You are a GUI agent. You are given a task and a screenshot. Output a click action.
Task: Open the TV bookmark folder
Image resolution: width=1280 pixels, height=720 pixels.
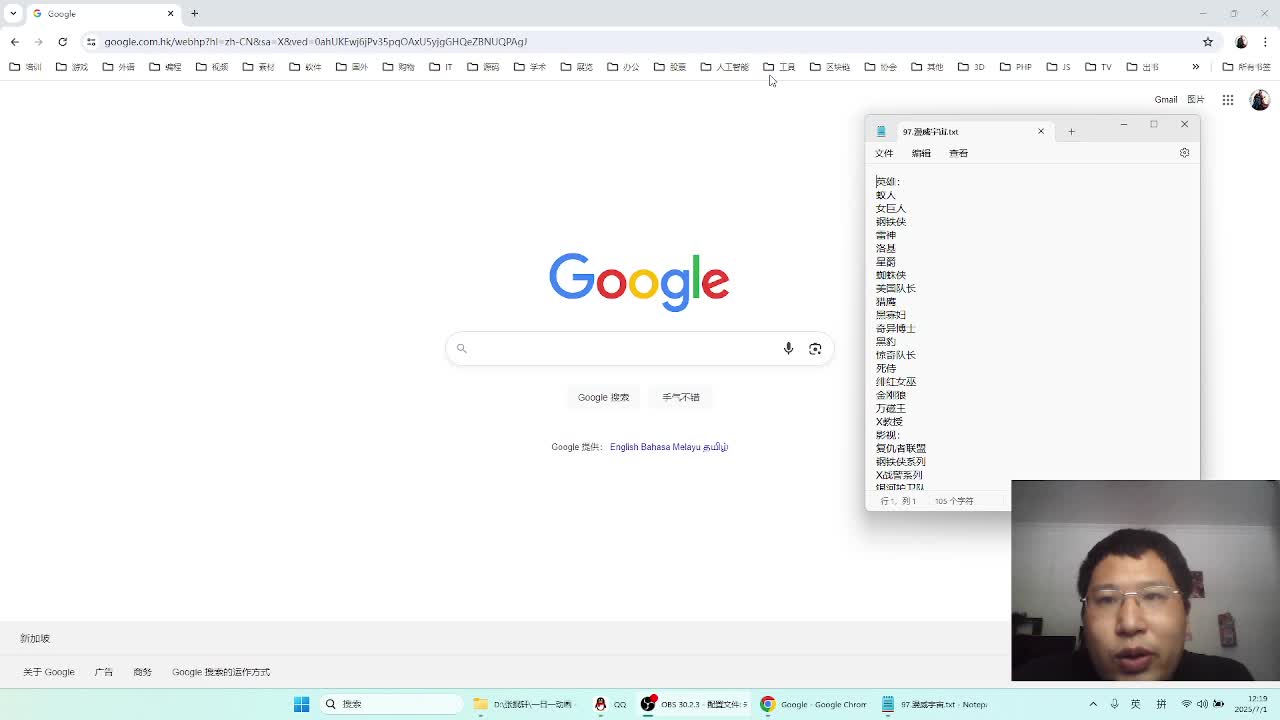click(x=1098, y=67)
